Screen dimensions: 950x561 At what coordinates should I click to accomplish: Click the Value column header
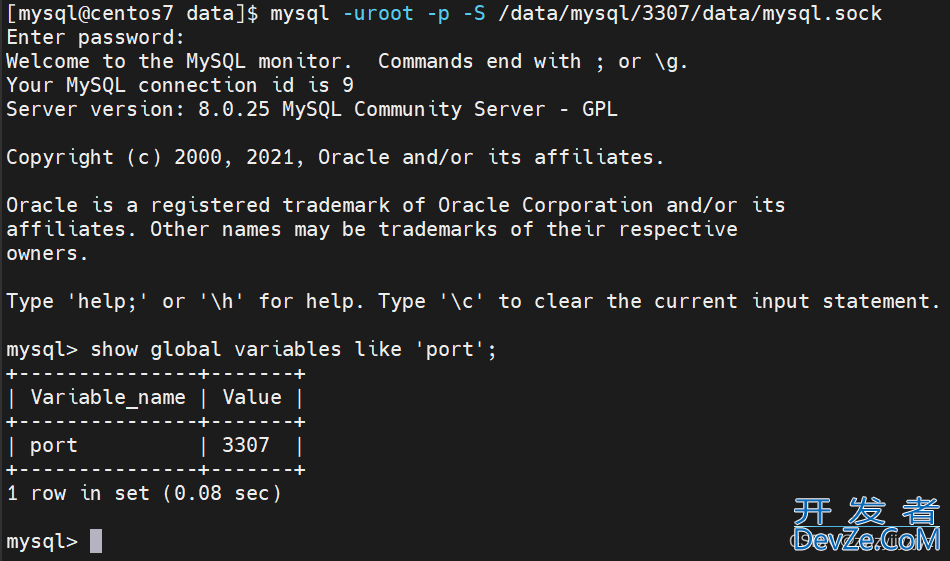click(252, 397)
